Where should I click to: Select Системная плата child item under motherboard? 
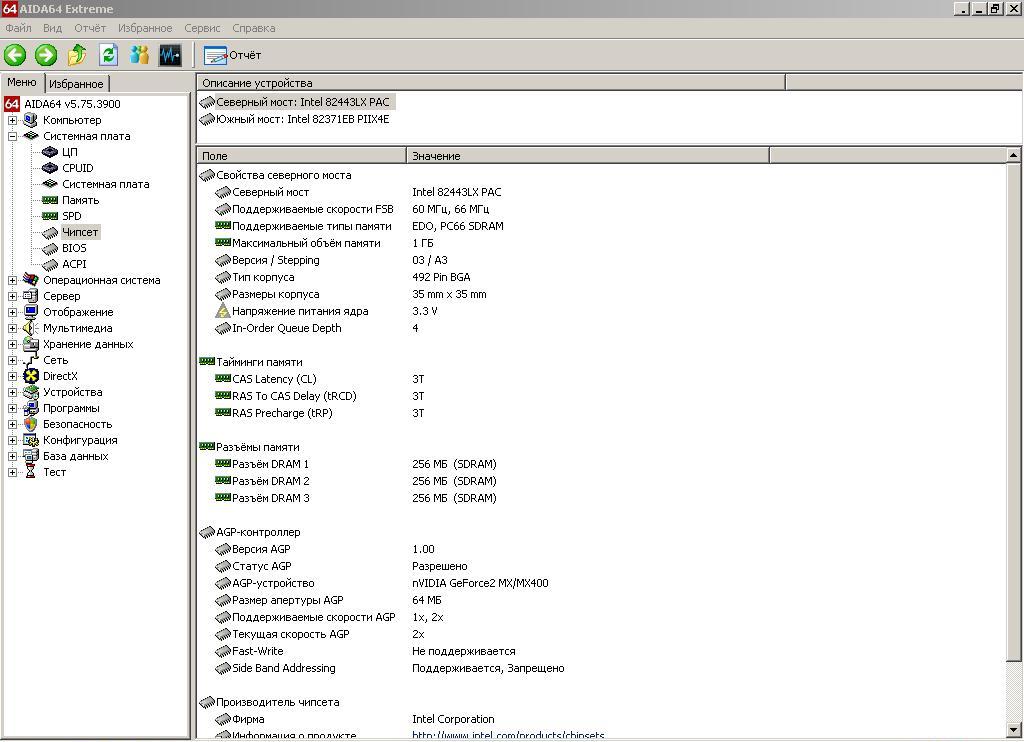pyautogui.click(x=106, y=184)
